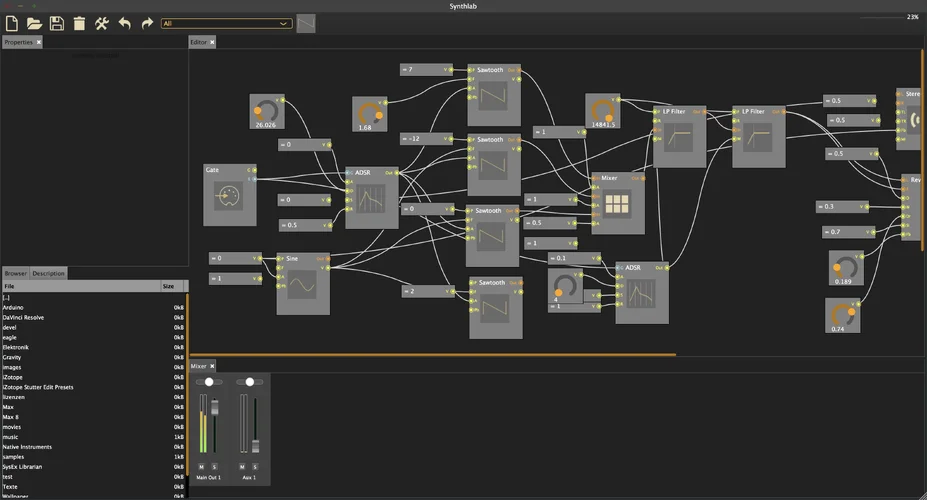Open the "All" module filter dropdown

[226, 23]
